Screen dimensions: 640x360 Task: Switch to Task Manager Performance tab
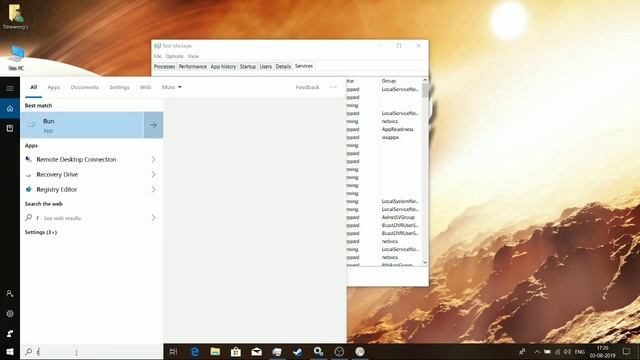point(193,67)
